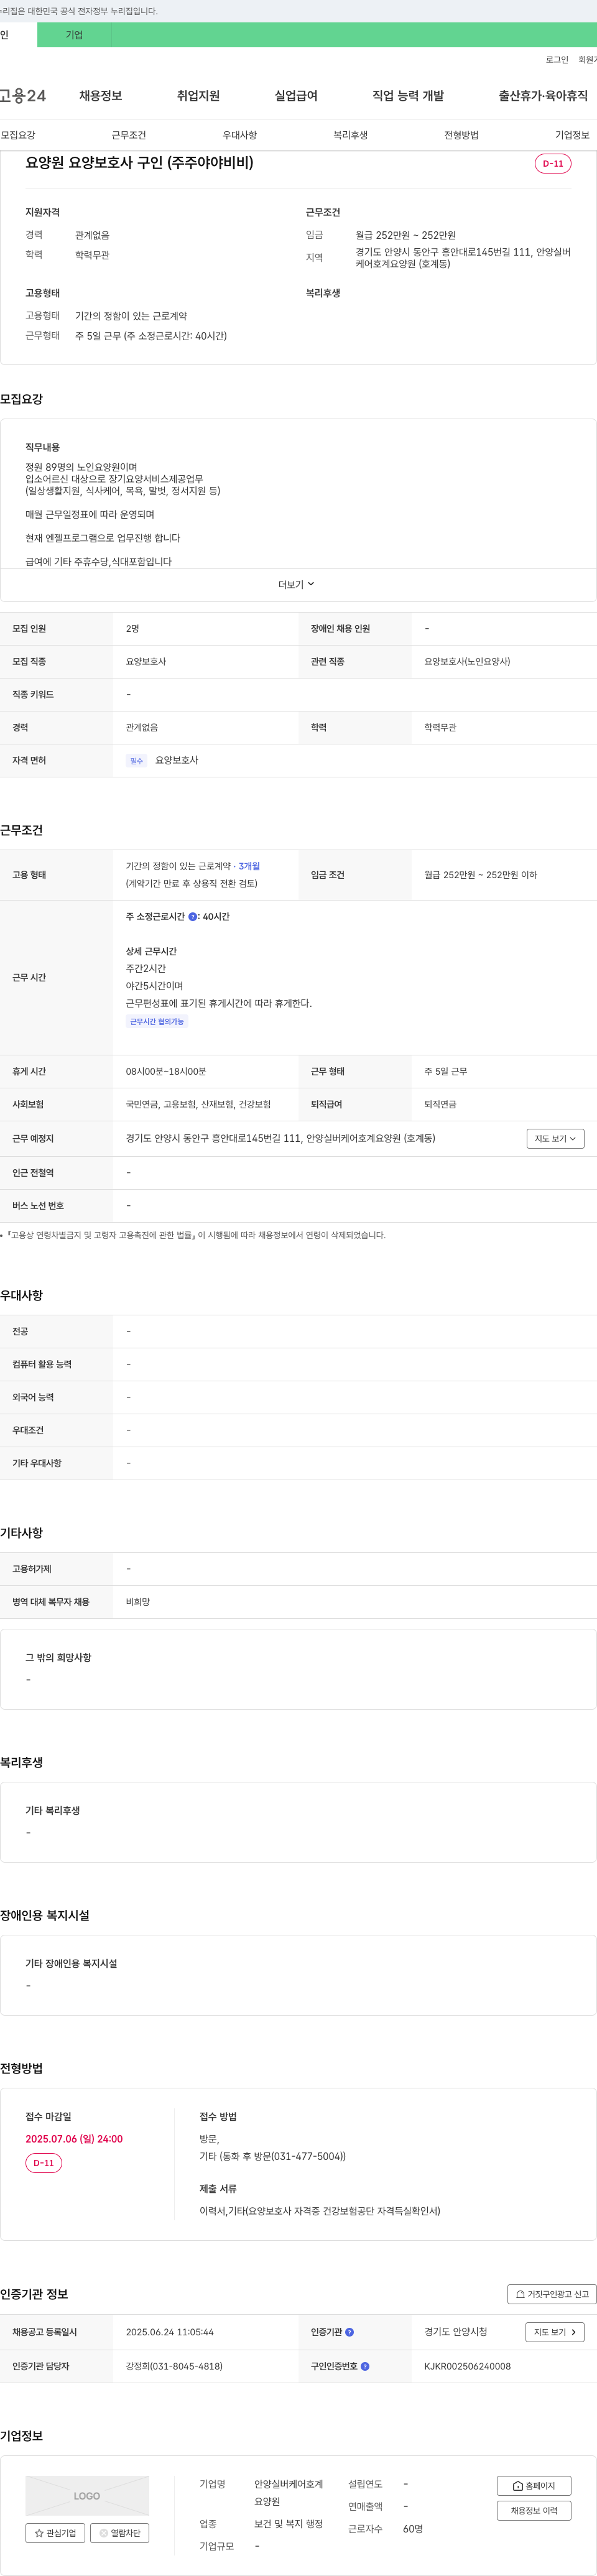Open the 로그인 link
The image size is (597, 2576).
[557, 60]
